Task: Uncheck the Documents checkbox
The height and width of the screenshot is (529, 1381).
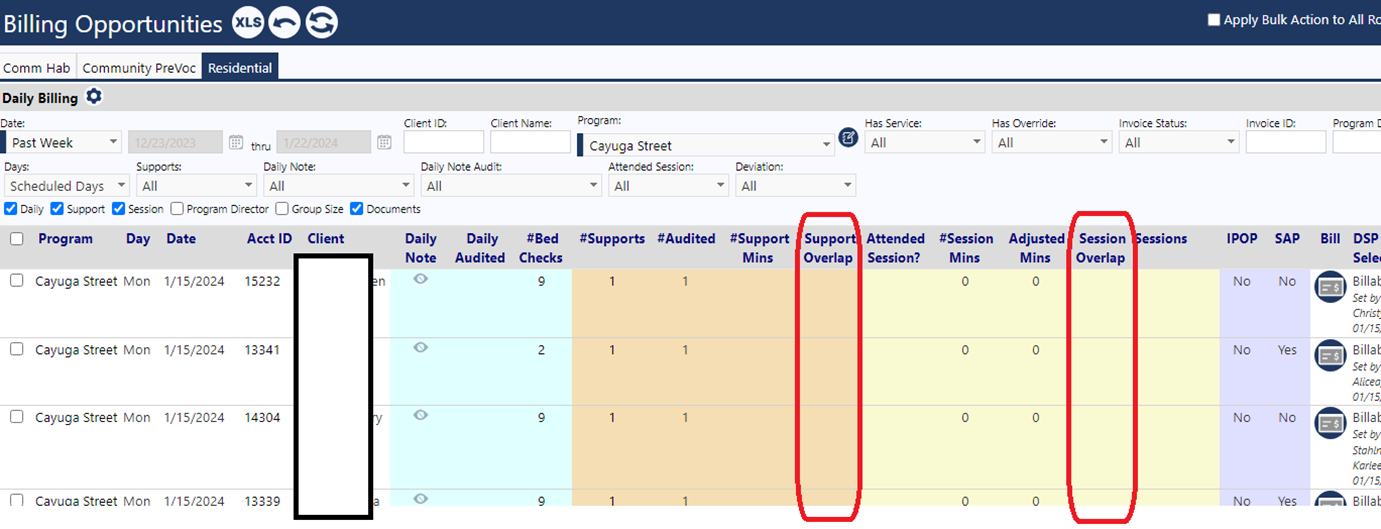Action: pos(356,209)
